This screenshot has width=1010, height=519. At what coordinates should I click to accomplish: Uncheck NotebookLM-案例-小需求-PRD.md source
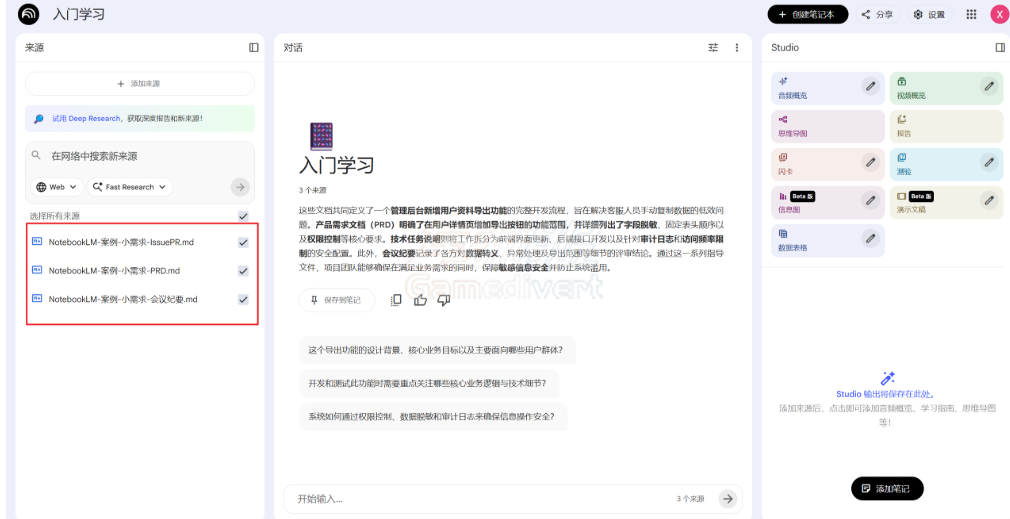point(243,271)
